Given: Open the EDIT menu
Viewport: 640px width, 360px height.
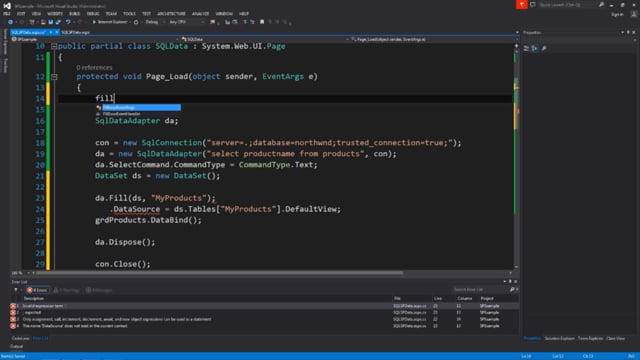Looking at the screenshot, I should 21,14.
